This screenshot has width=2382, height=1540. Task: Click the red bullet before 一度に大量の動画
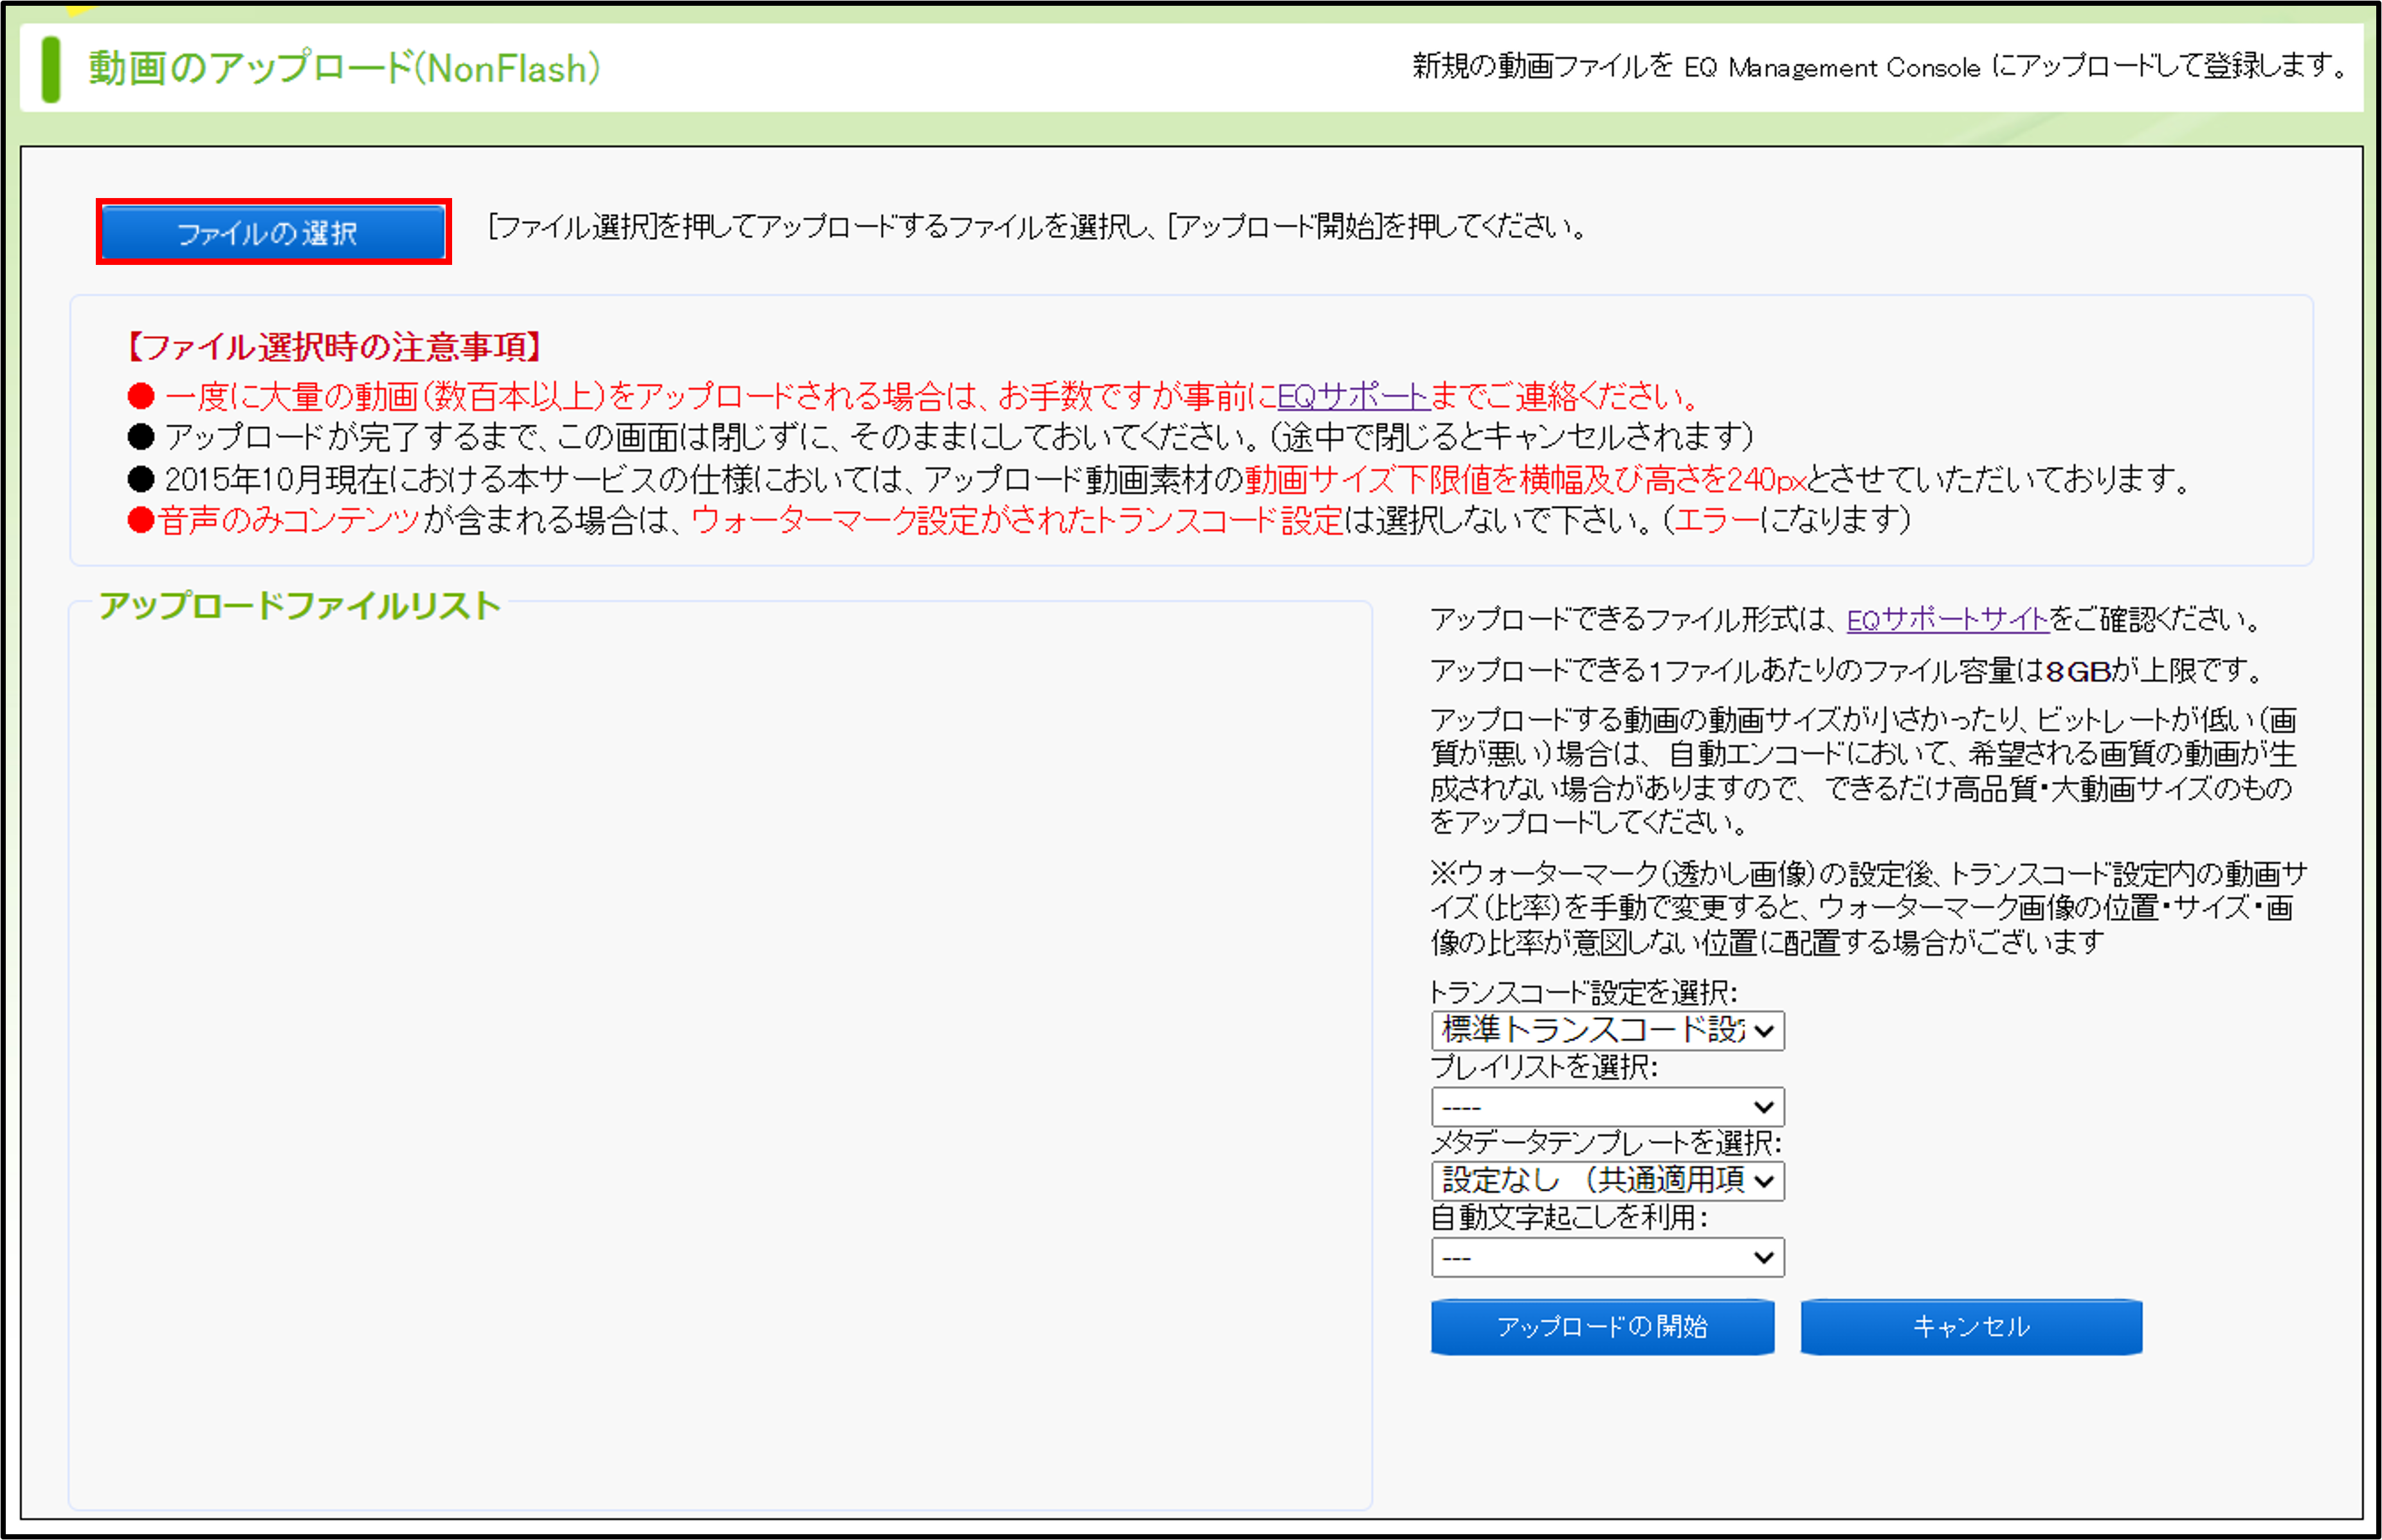141,397
